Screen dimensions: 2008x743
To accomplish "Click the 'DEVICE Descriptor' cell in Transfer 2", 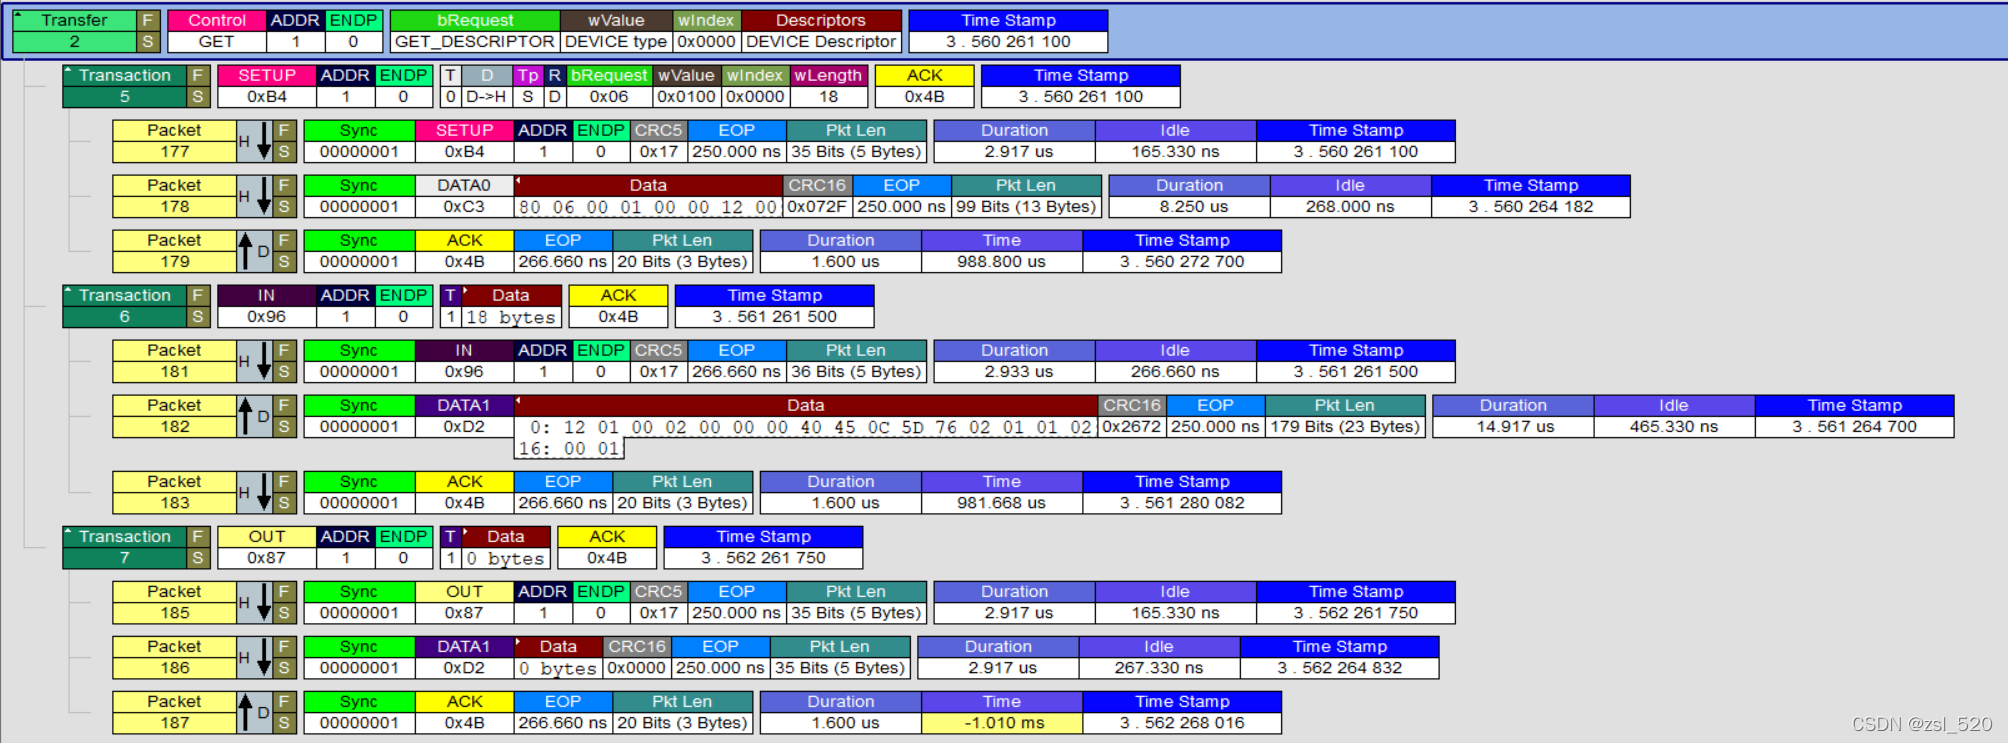I will click(821, 42).
